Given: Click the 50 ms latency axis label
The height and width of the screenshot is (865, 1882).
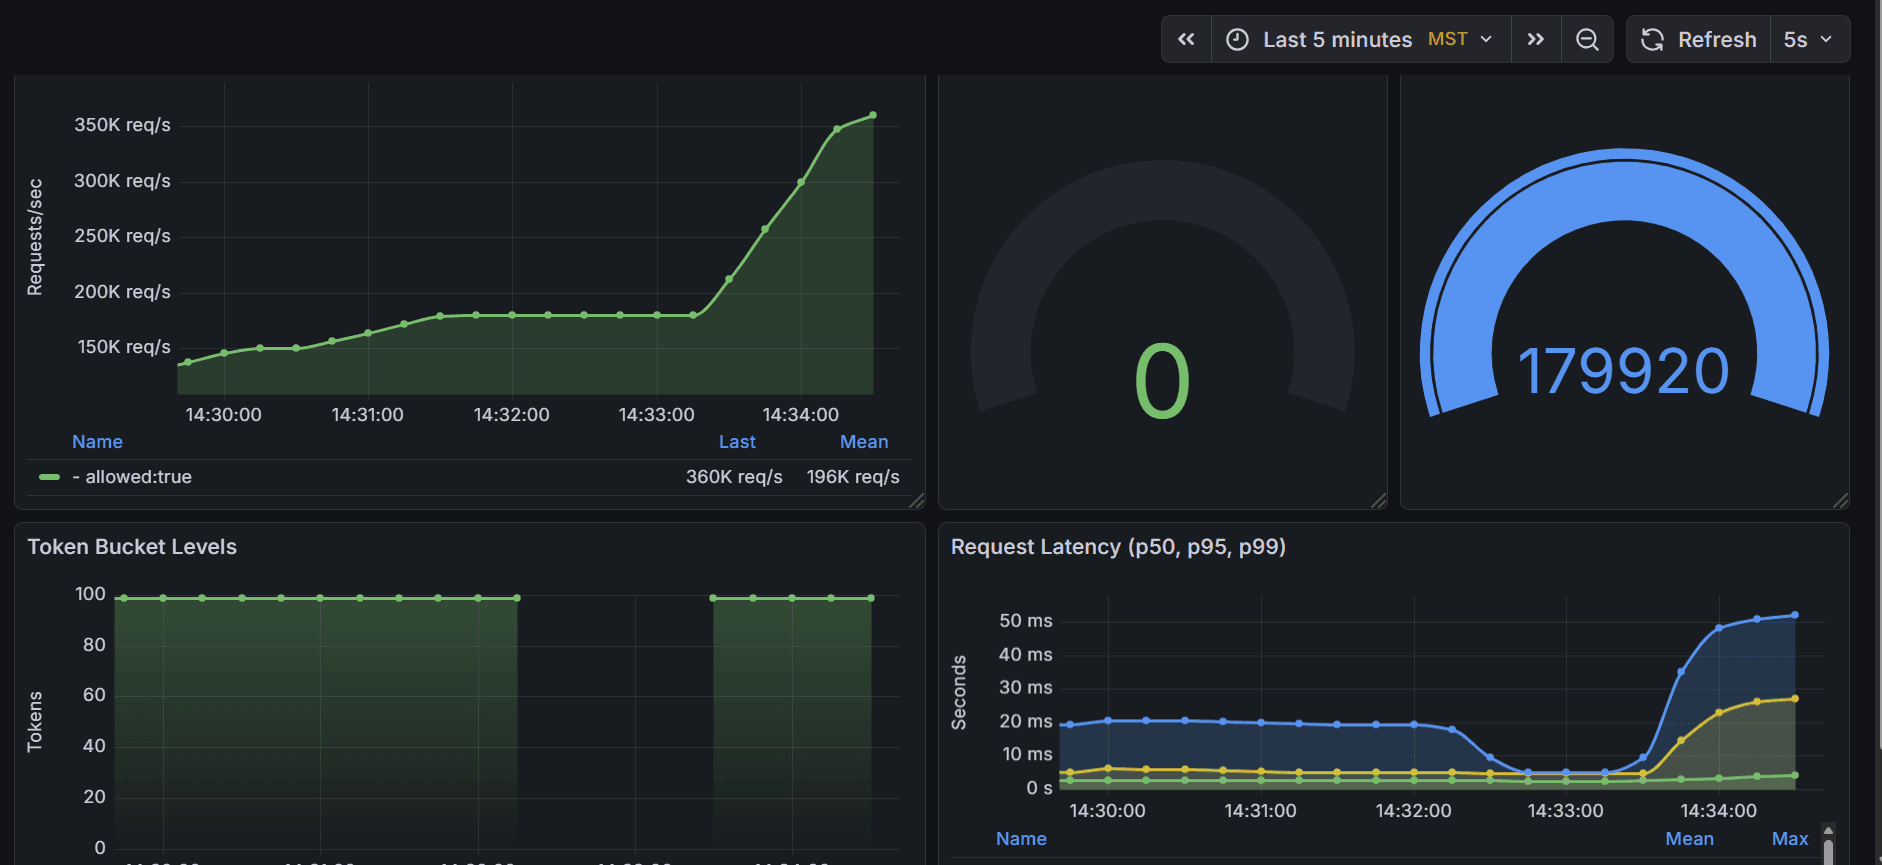Looking at the screenshot, I should 1025,621.
